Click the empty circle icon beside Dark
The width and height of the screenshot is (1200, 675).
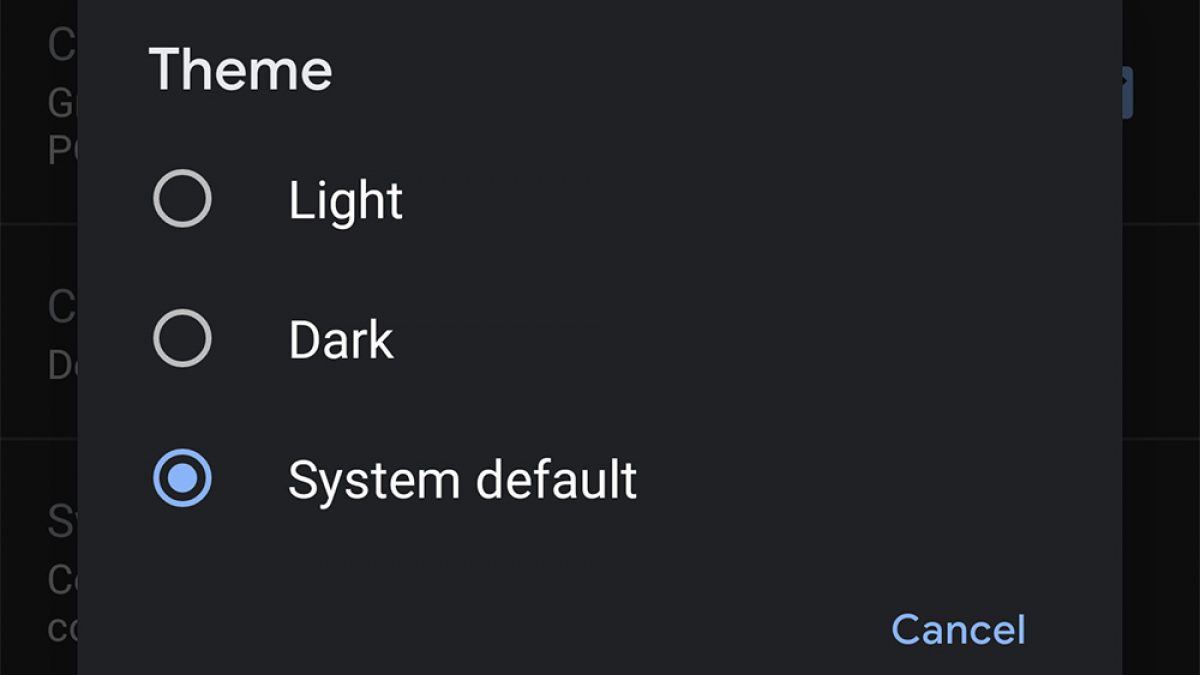182,339
